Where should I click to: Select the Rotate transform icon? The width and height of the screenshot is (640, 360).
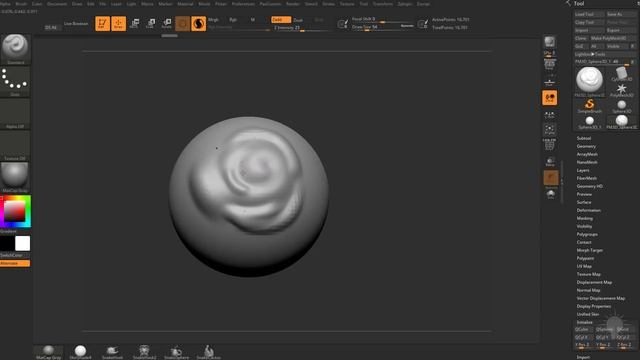[x=167, y=24]
